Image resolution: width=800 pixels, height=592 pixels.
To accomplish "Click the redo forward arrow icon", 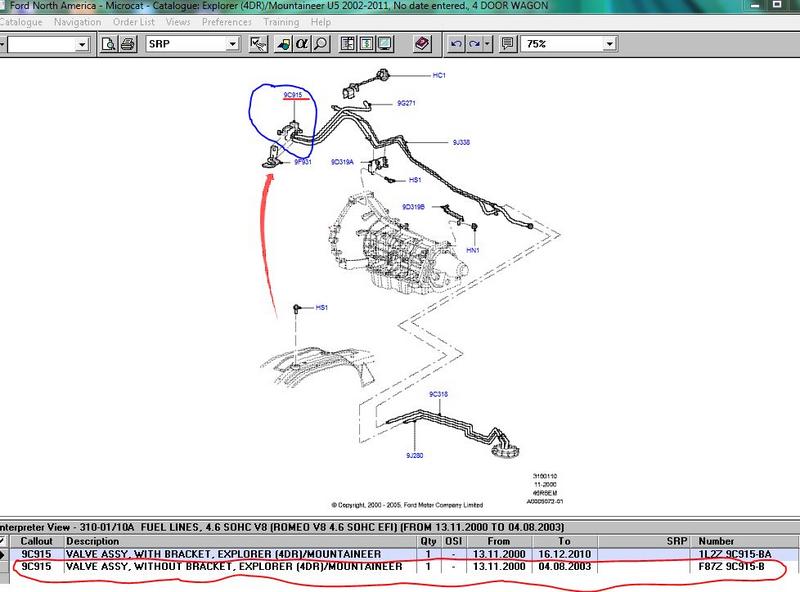I will 474,44.
